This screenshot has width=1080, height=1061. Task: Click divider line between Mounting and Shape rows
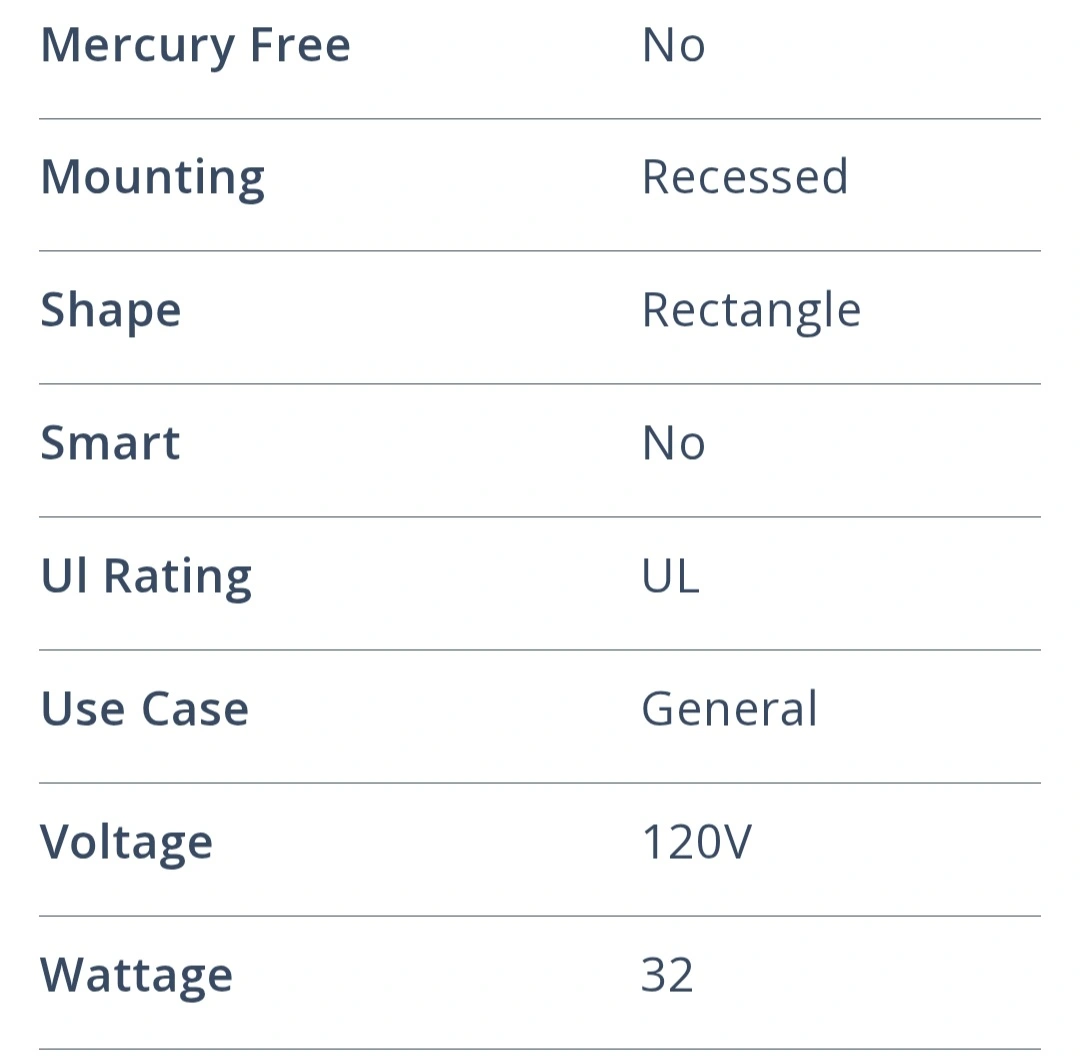pos(540,251)
